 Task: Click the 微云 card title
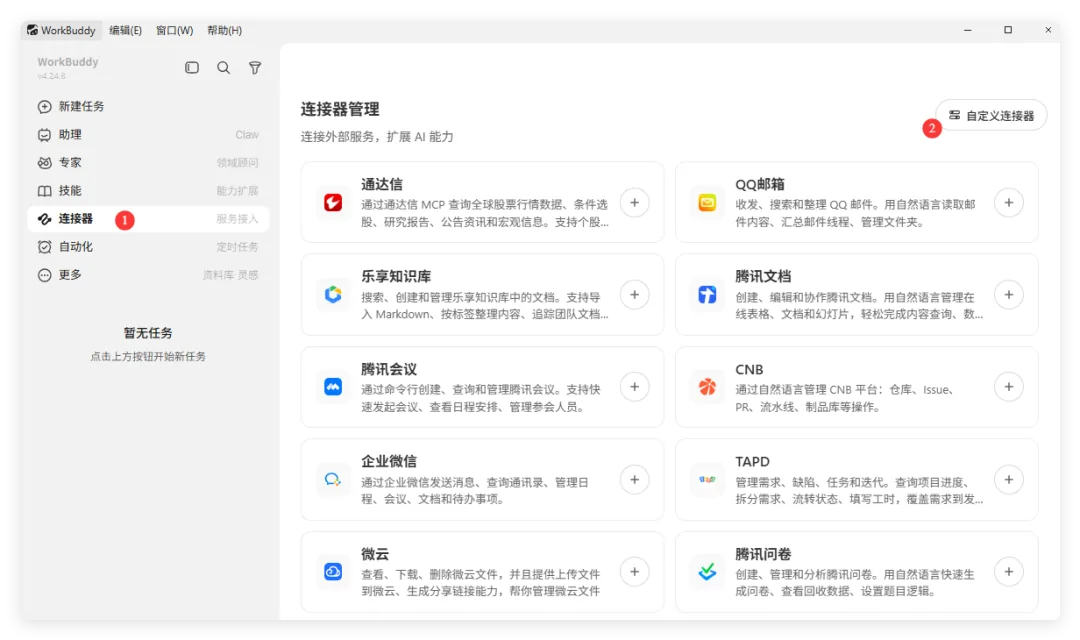coord(375,553)
